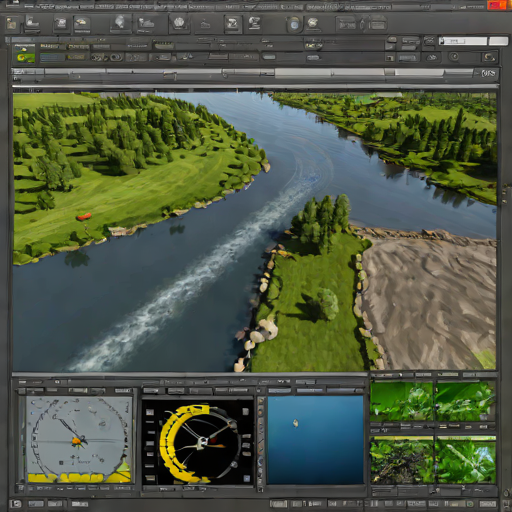Click the orange button at window top-right corner
The image size is (512, 512).
[x=497, y=5]
